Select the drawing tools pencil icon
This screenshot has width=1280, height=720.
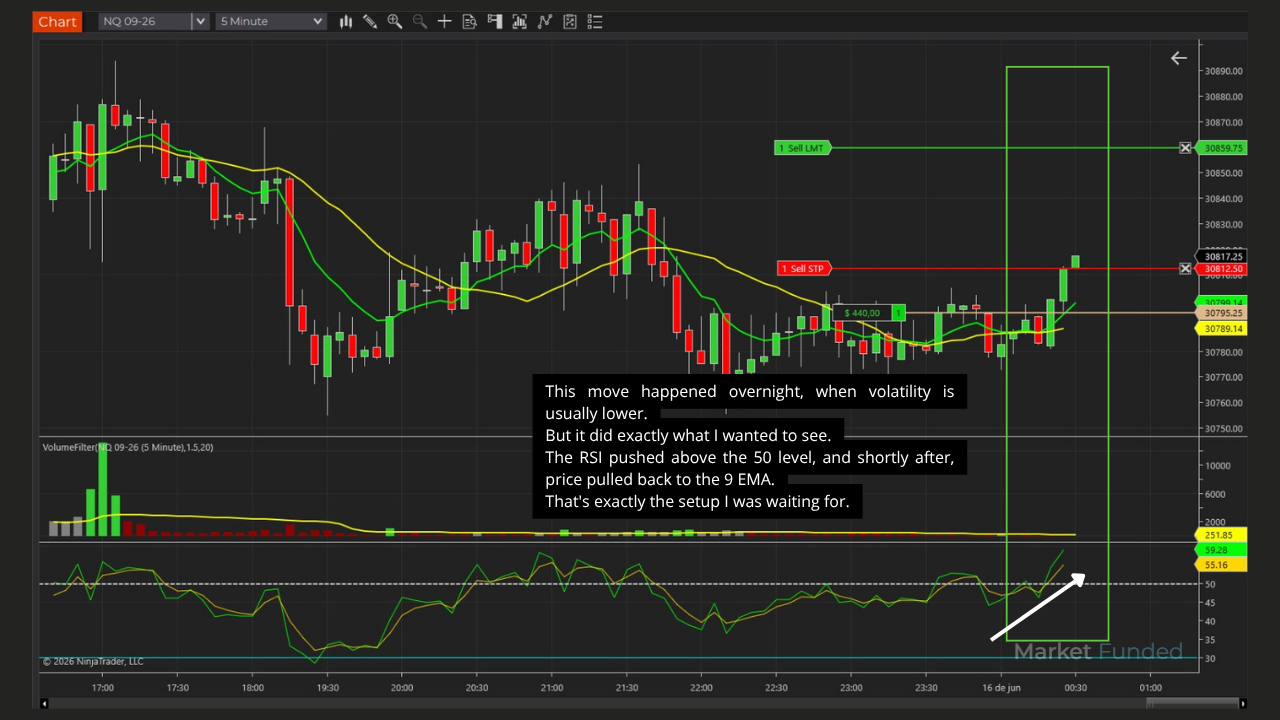[370, 21]
